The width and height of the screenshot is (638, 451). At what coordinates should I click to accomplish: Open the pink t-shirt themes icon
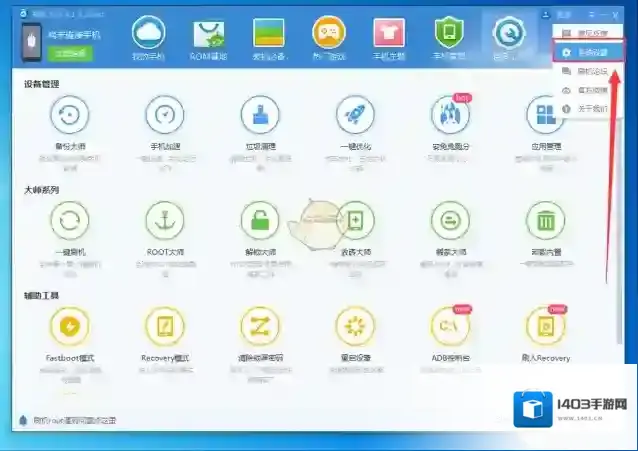pos(389,33)
